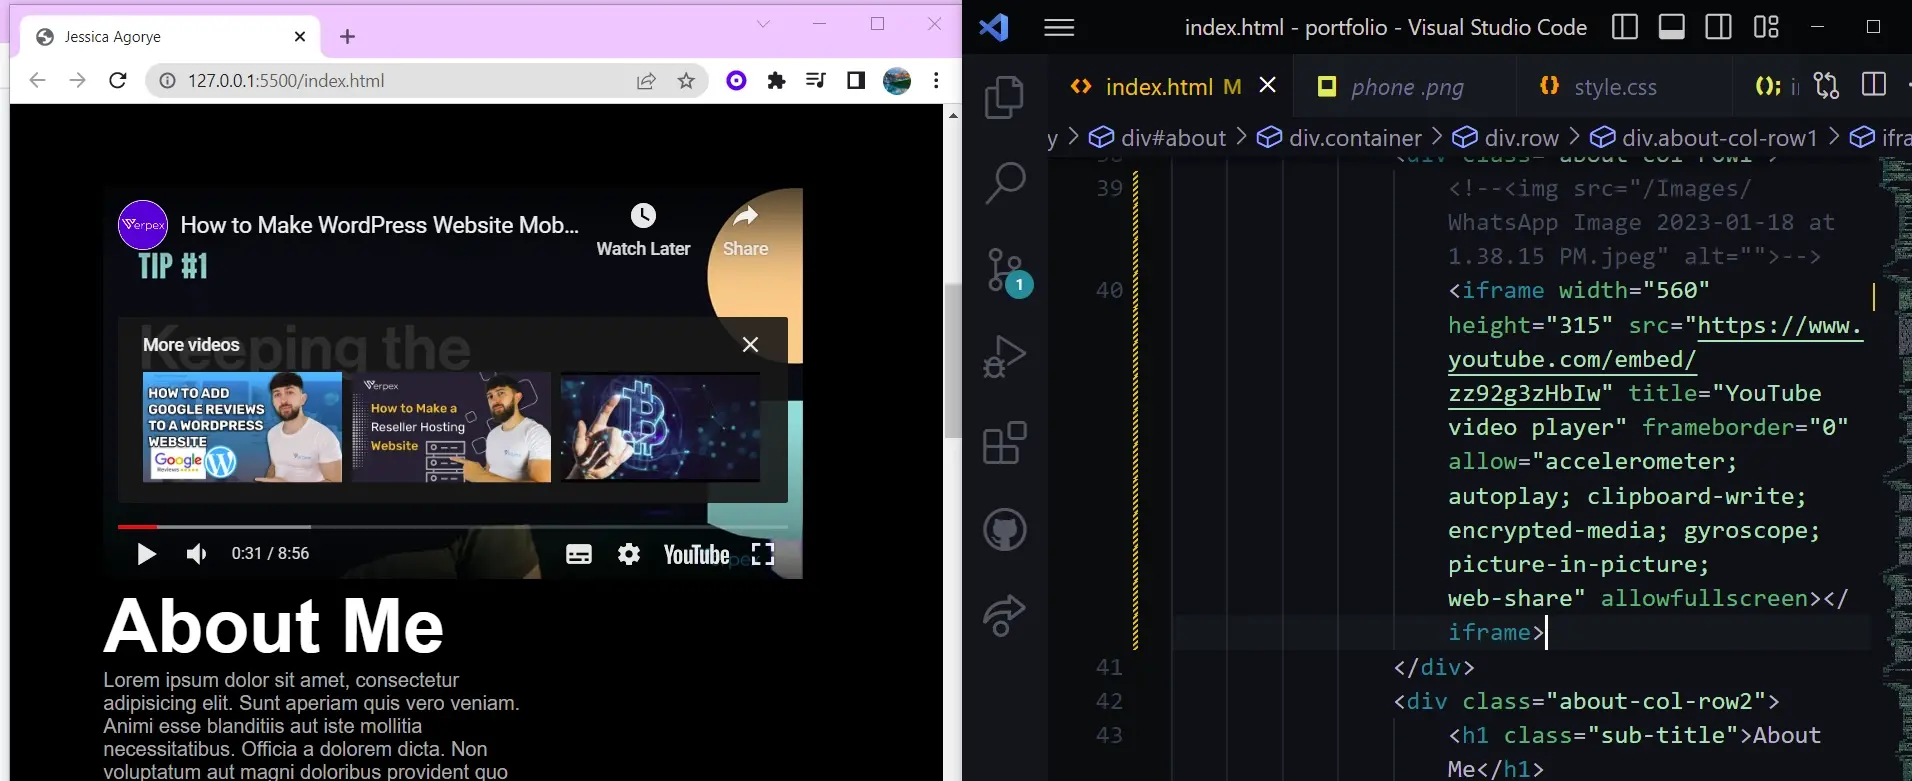
Task: Open the Extensions view
Action: tap(1004, 442)
